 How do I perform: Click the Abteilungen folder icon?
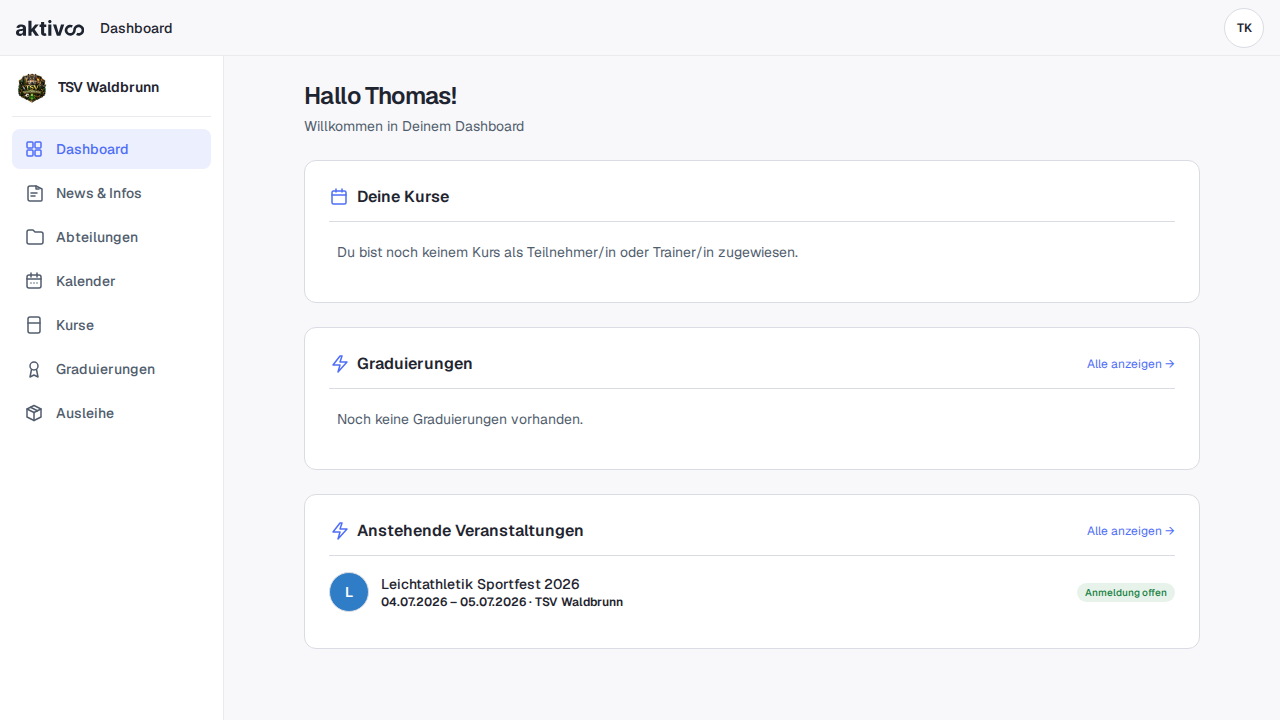pyautogui.click(x=34, y=237)
